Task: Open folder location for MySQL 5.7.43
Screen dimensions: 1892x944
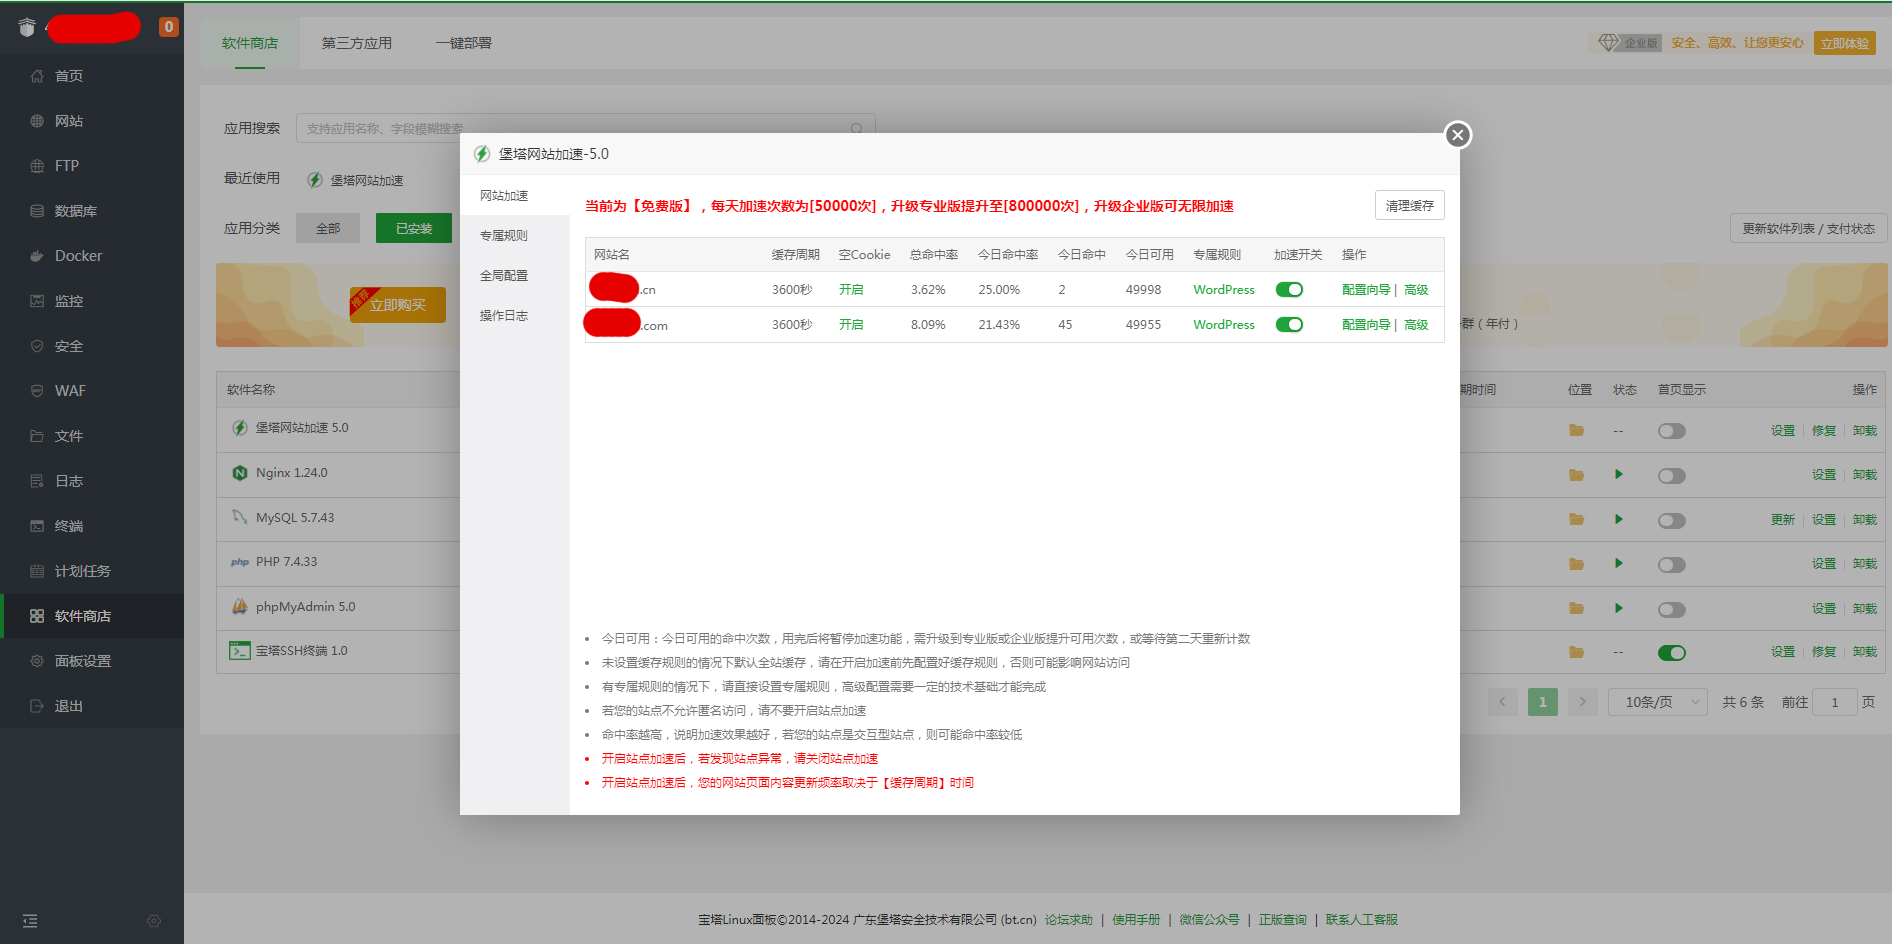Action: pyautogui.click(x=1576, y=519)
